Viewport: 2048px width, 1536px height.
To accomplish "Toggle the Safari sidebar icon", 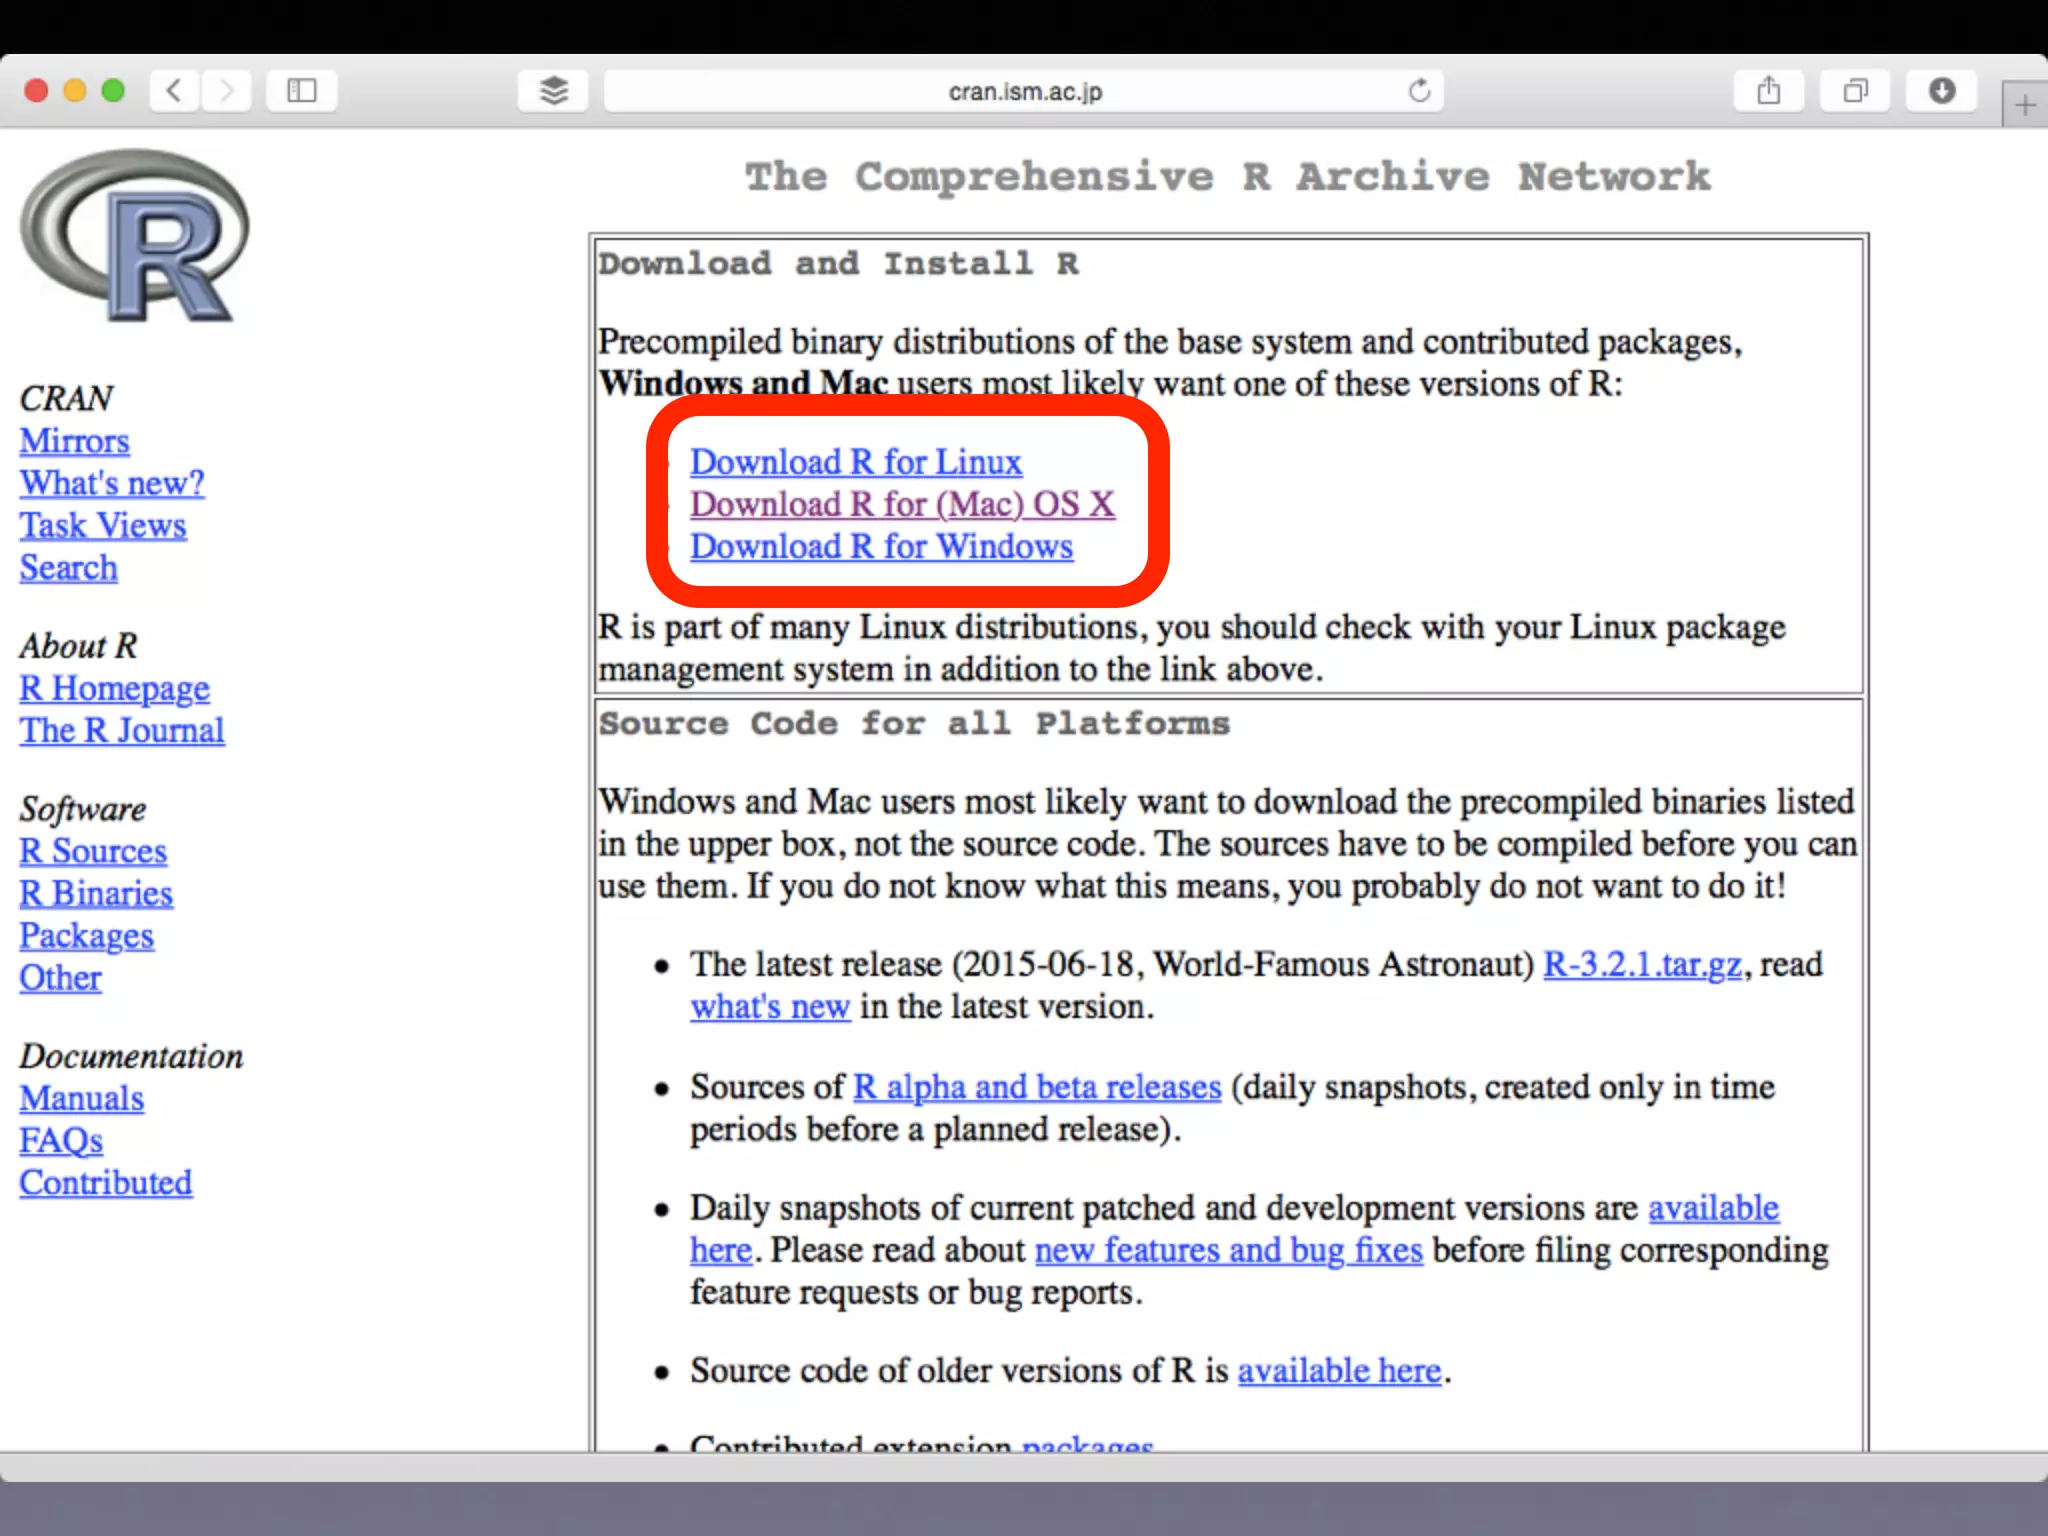I will (301, 91).
